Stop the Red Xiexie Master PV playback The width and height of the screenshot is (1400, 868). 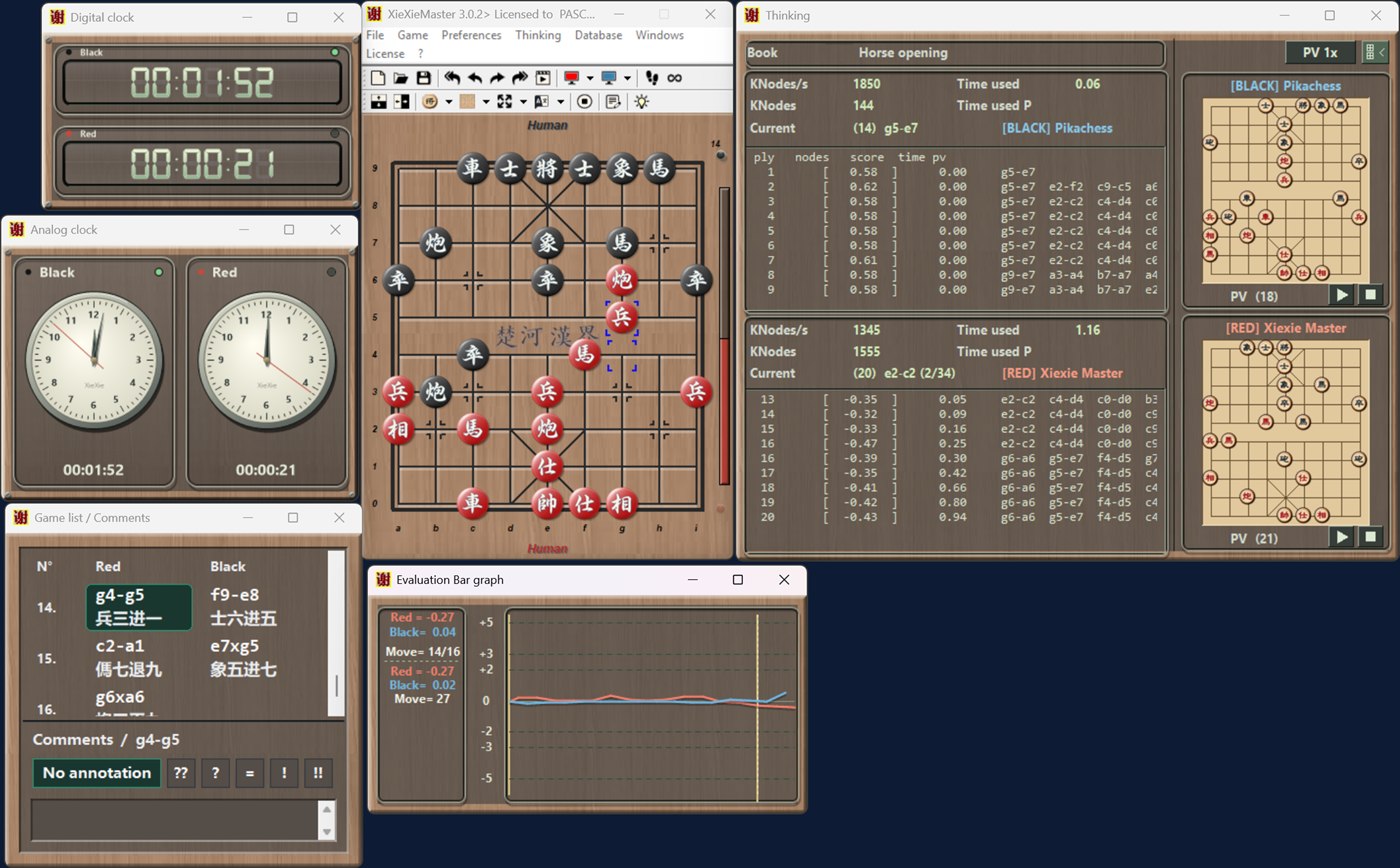1371,537
